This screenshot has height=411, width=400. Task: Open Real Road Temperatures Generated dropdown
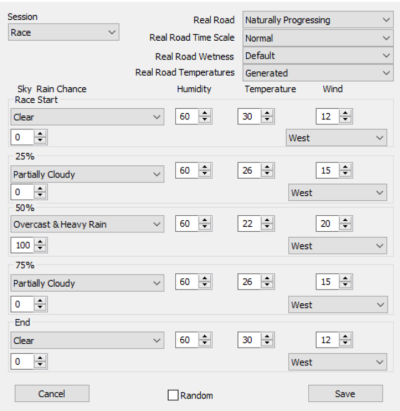coord(318,73)
